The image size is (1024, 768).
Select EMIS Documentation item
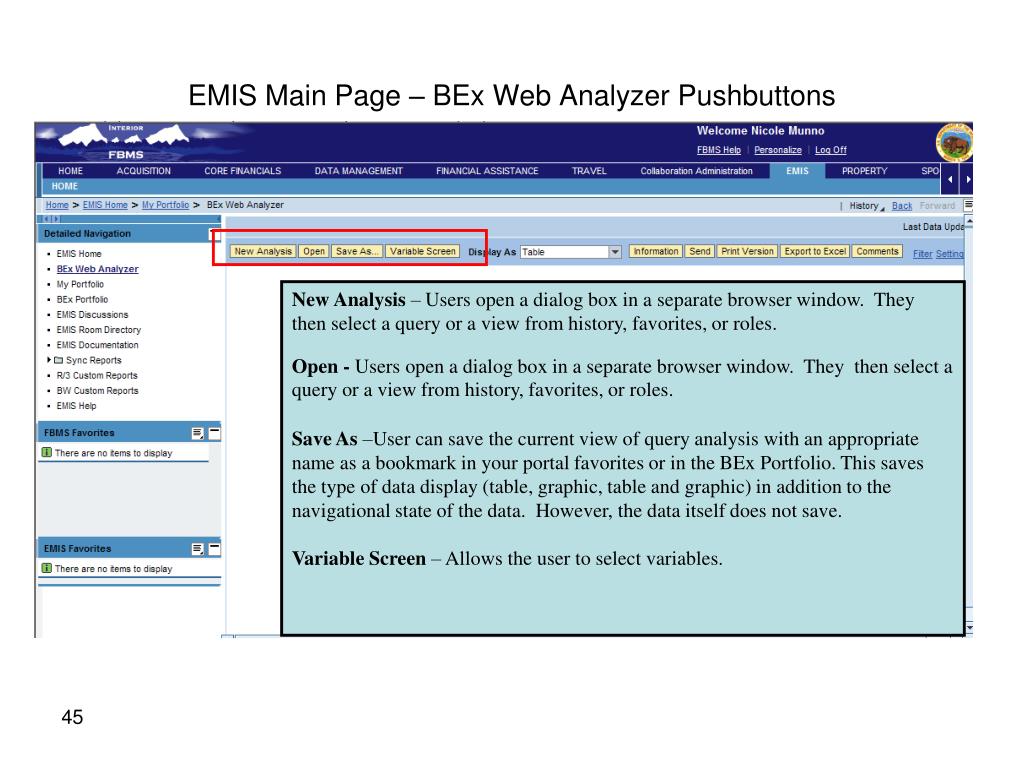click(x=97, y=345)
